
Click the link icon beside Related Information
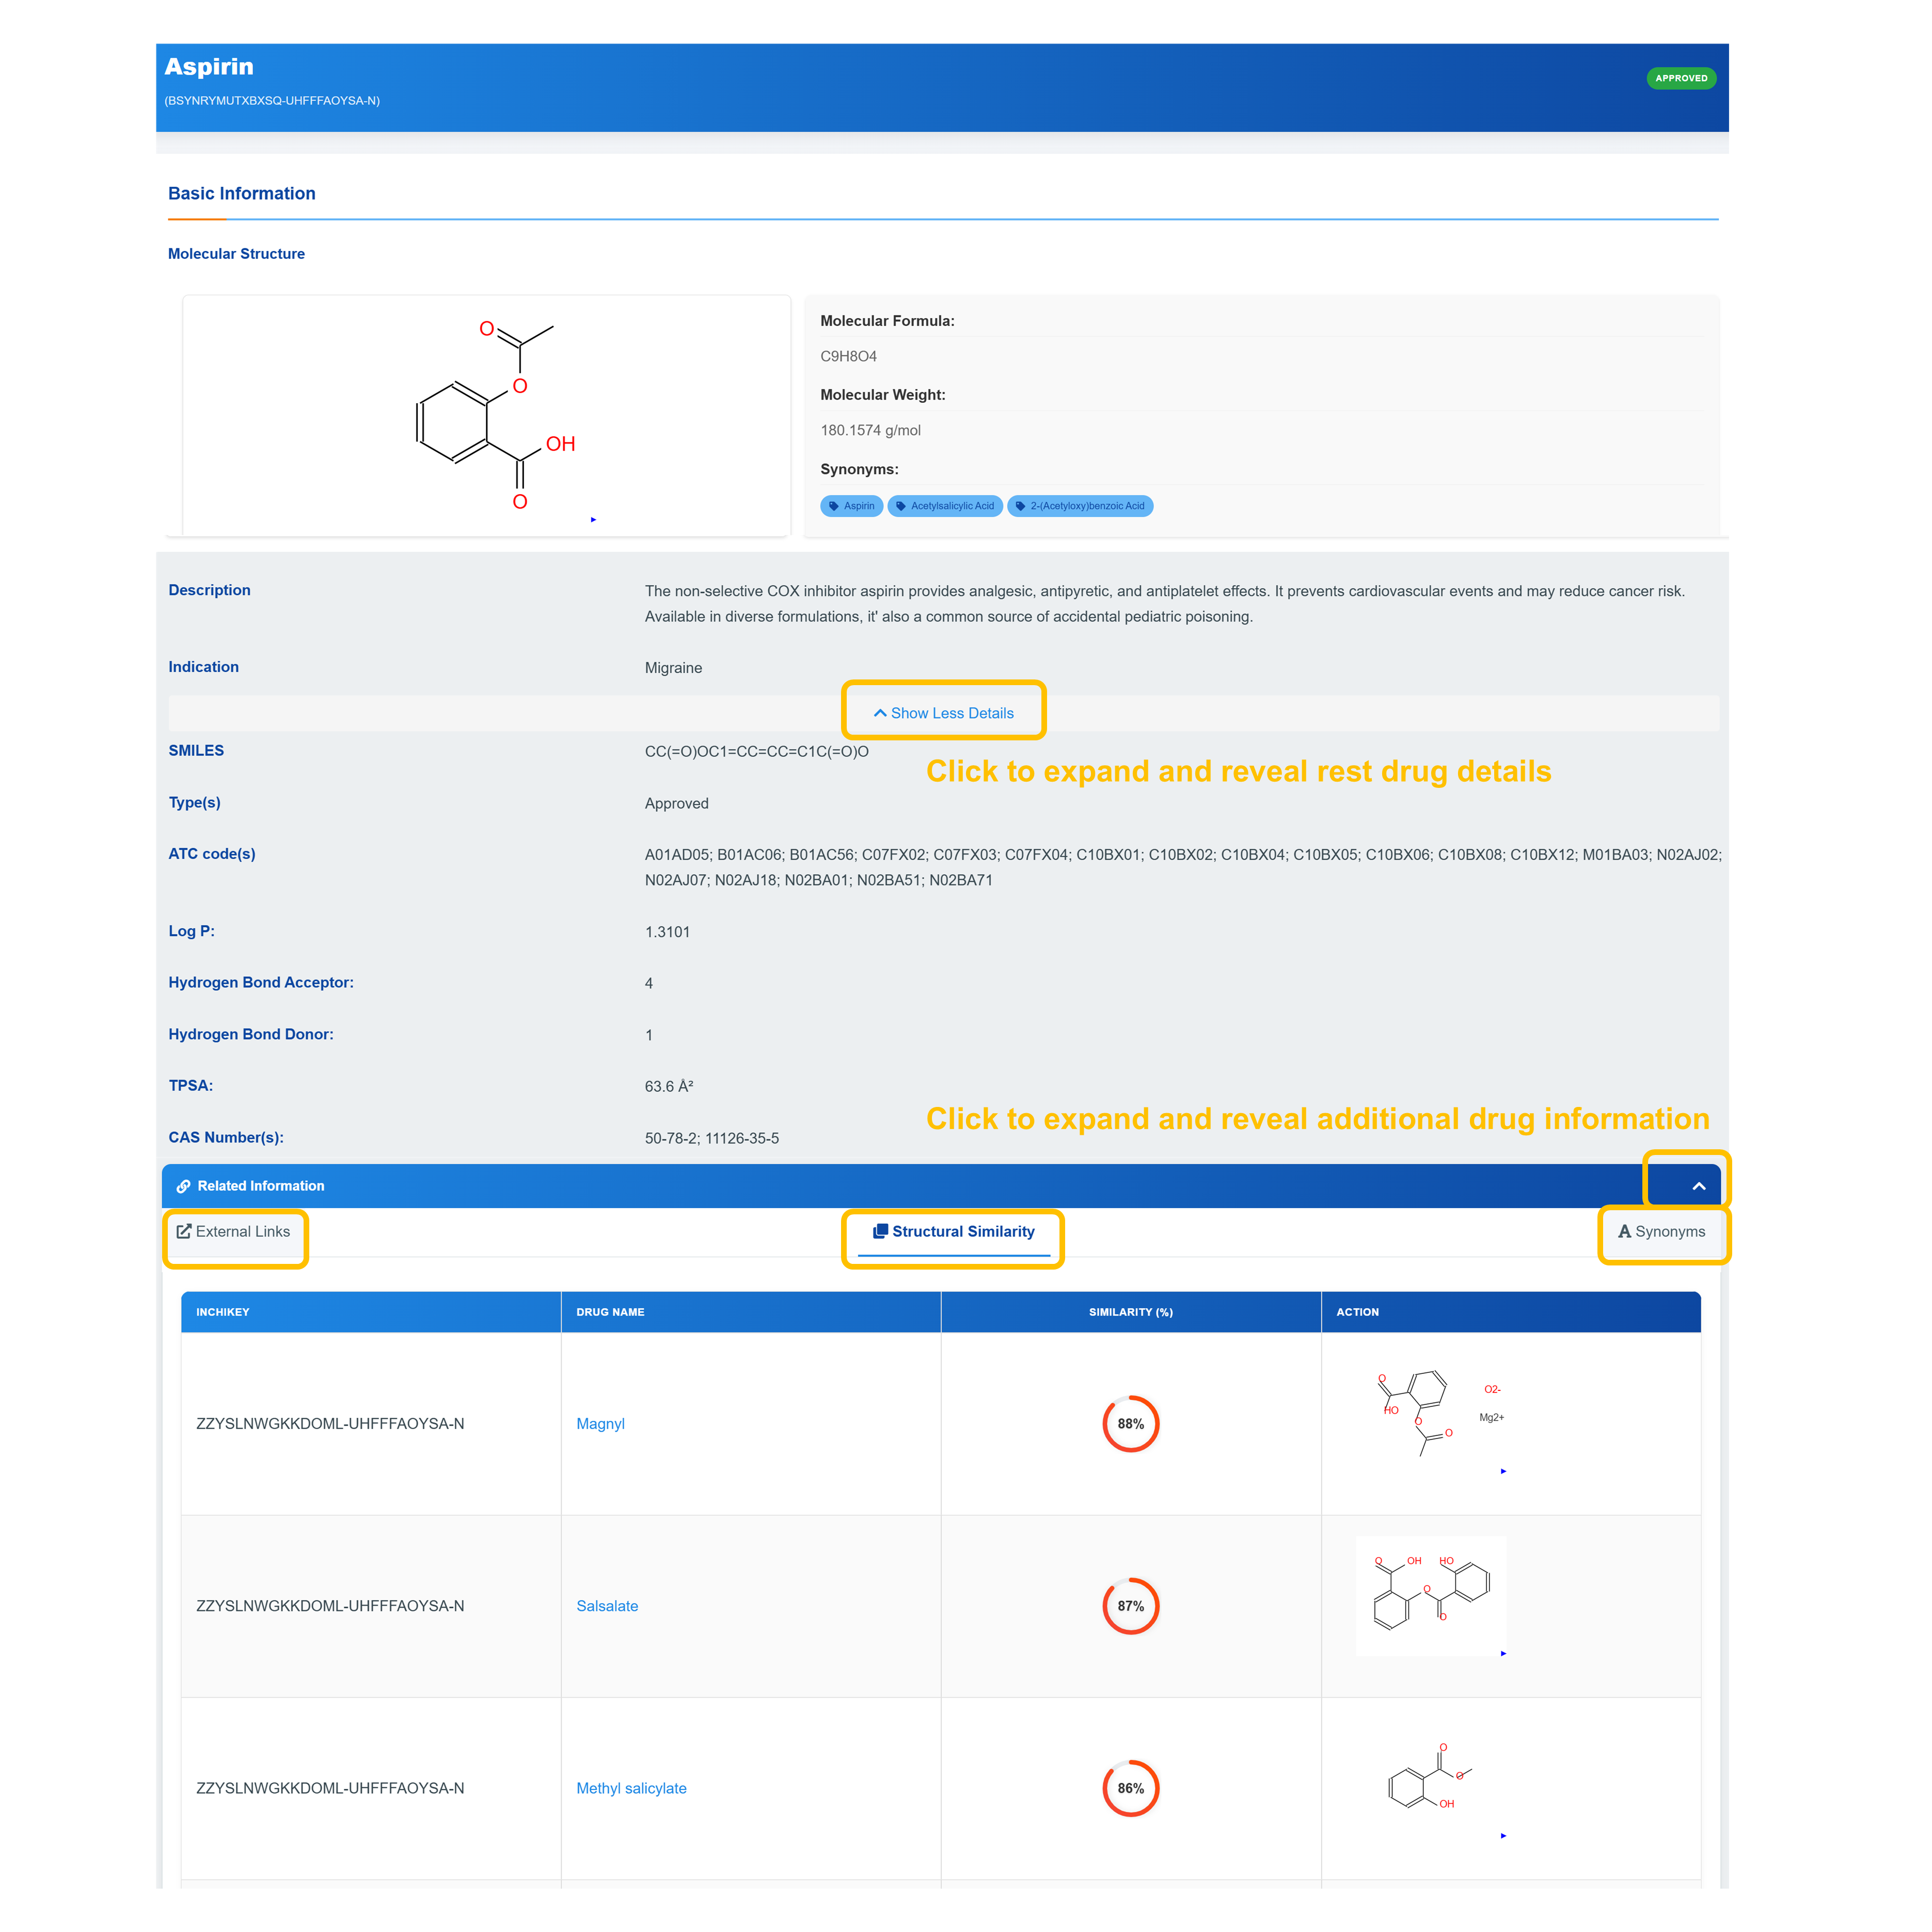pyautogui.click(x=184, y=1186)
